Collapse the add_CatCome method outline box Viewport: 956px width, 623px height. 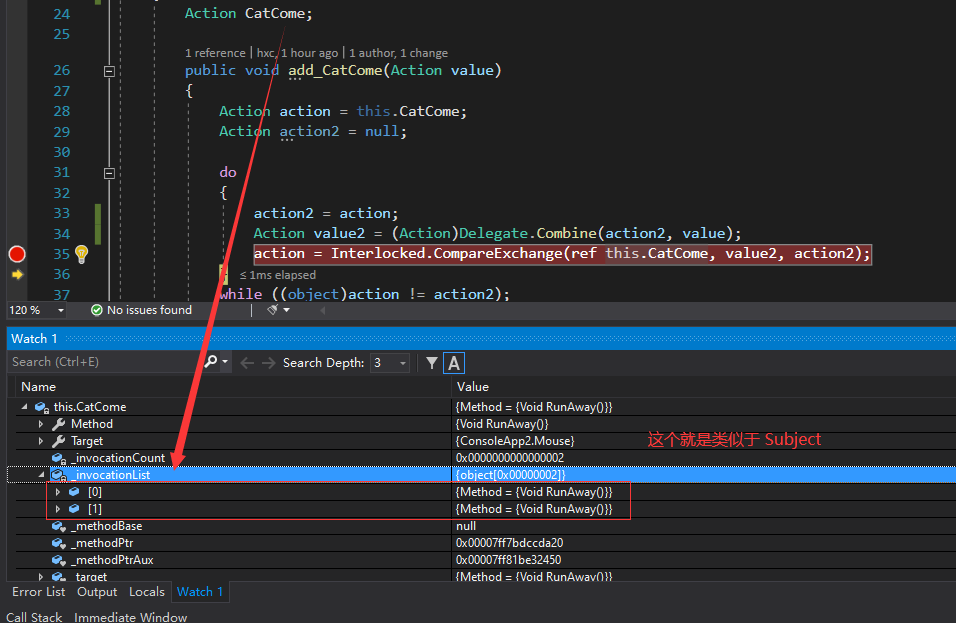click(x=109, y=71)
